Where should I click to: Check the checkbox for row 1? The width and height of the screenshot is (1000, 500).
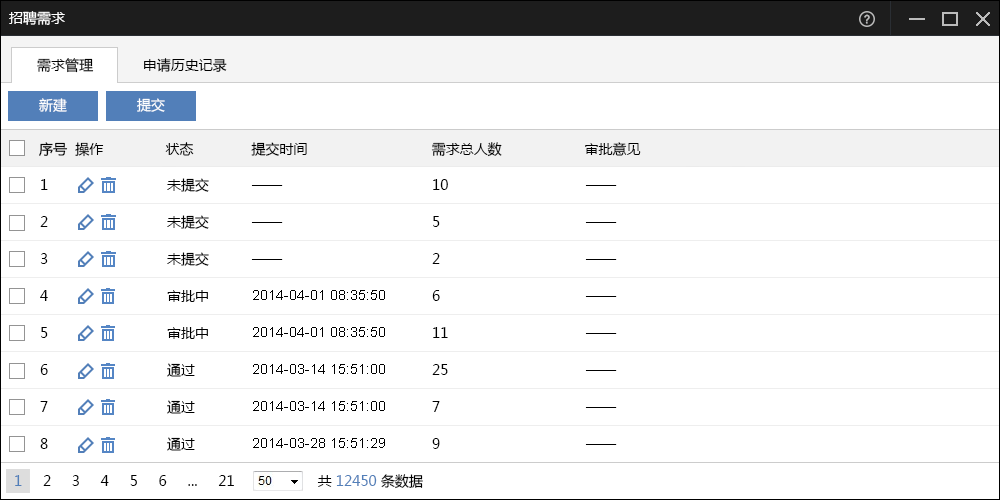(17, 185)
